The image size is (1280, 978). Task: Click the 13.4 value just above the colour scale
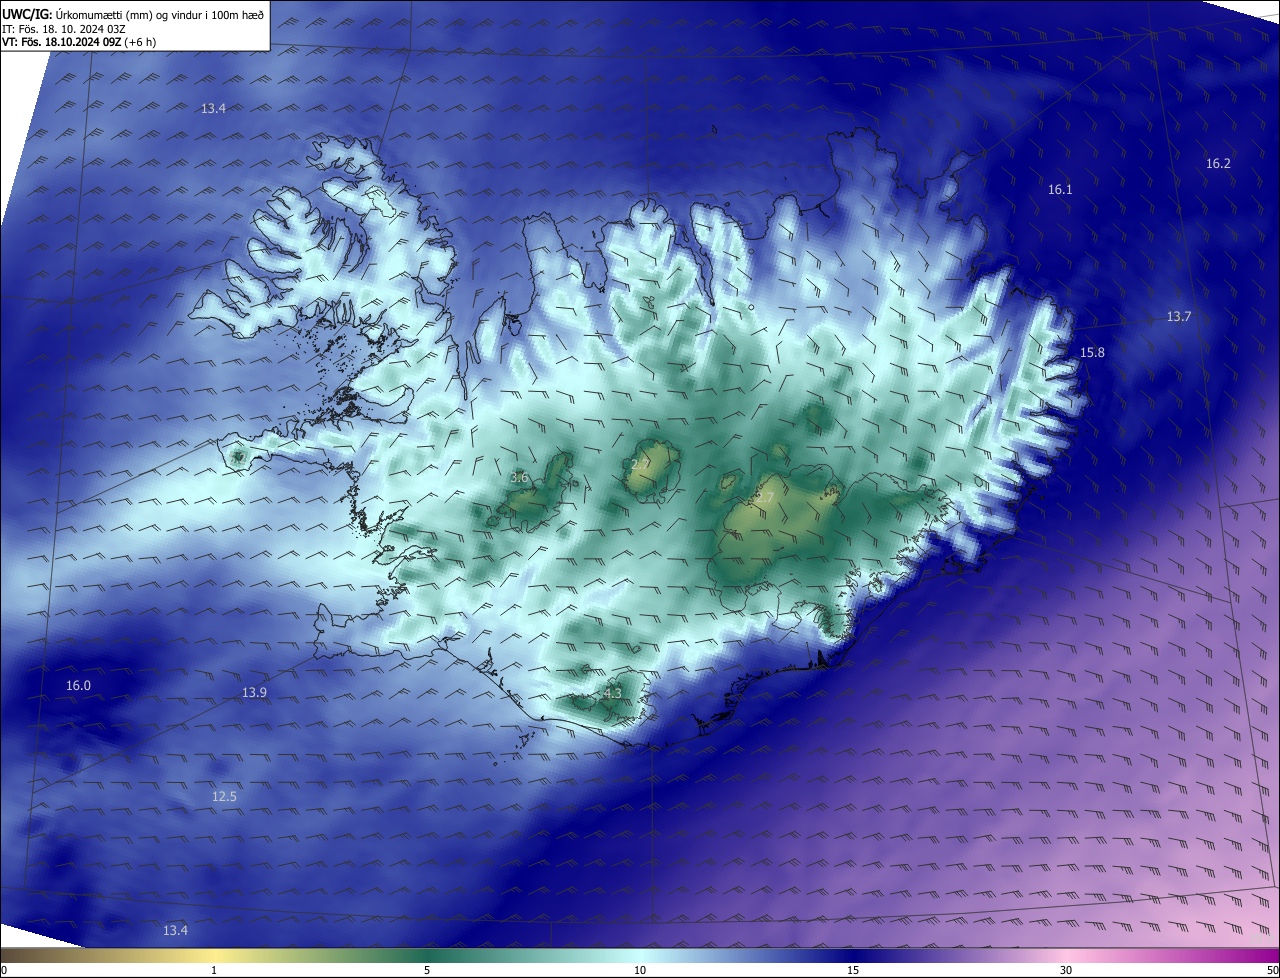[175, 930]
